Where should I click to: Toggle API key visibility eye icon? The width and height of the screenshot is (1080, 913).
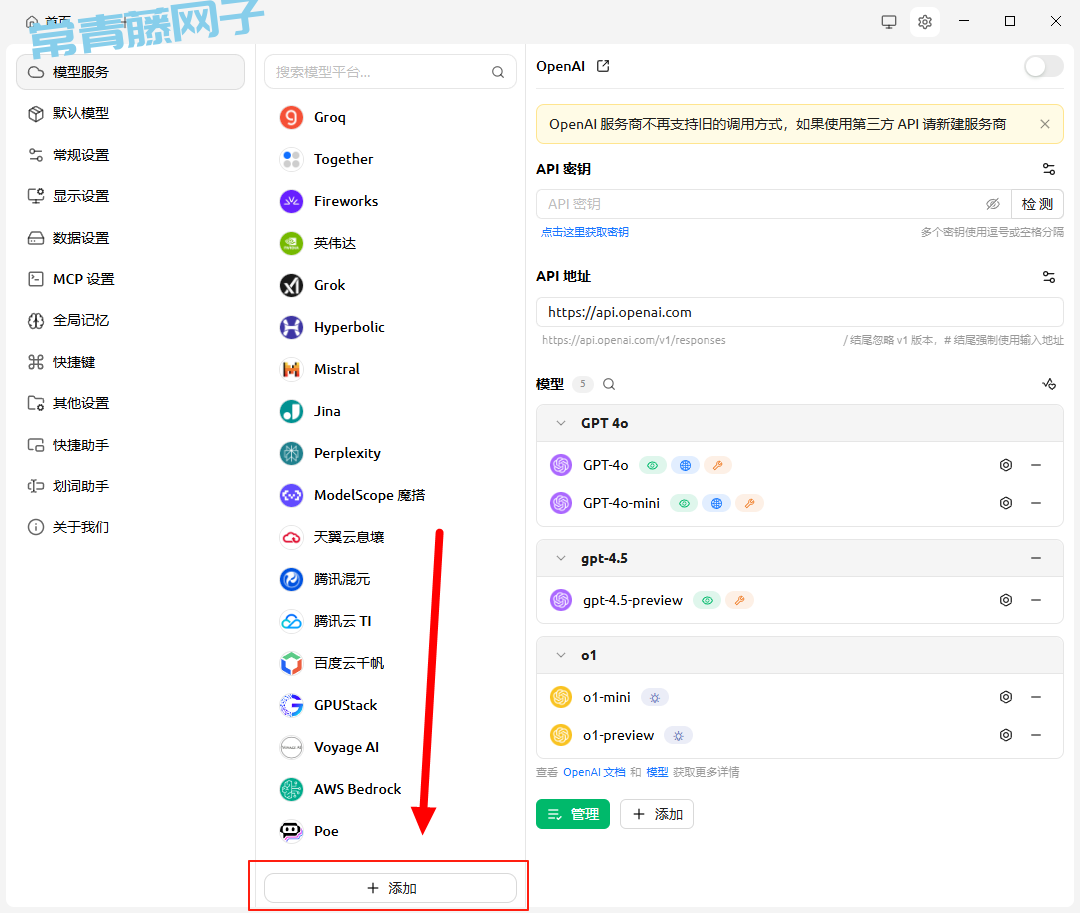[993, 204]
